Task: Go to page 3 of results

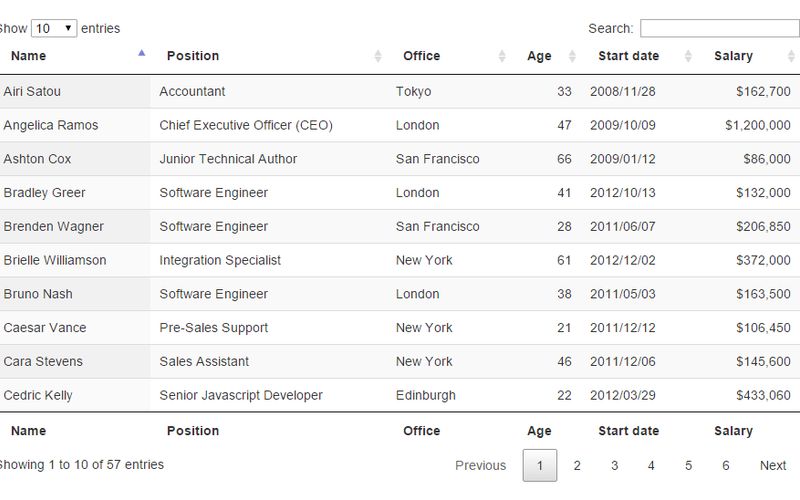Action: [614, 465]
